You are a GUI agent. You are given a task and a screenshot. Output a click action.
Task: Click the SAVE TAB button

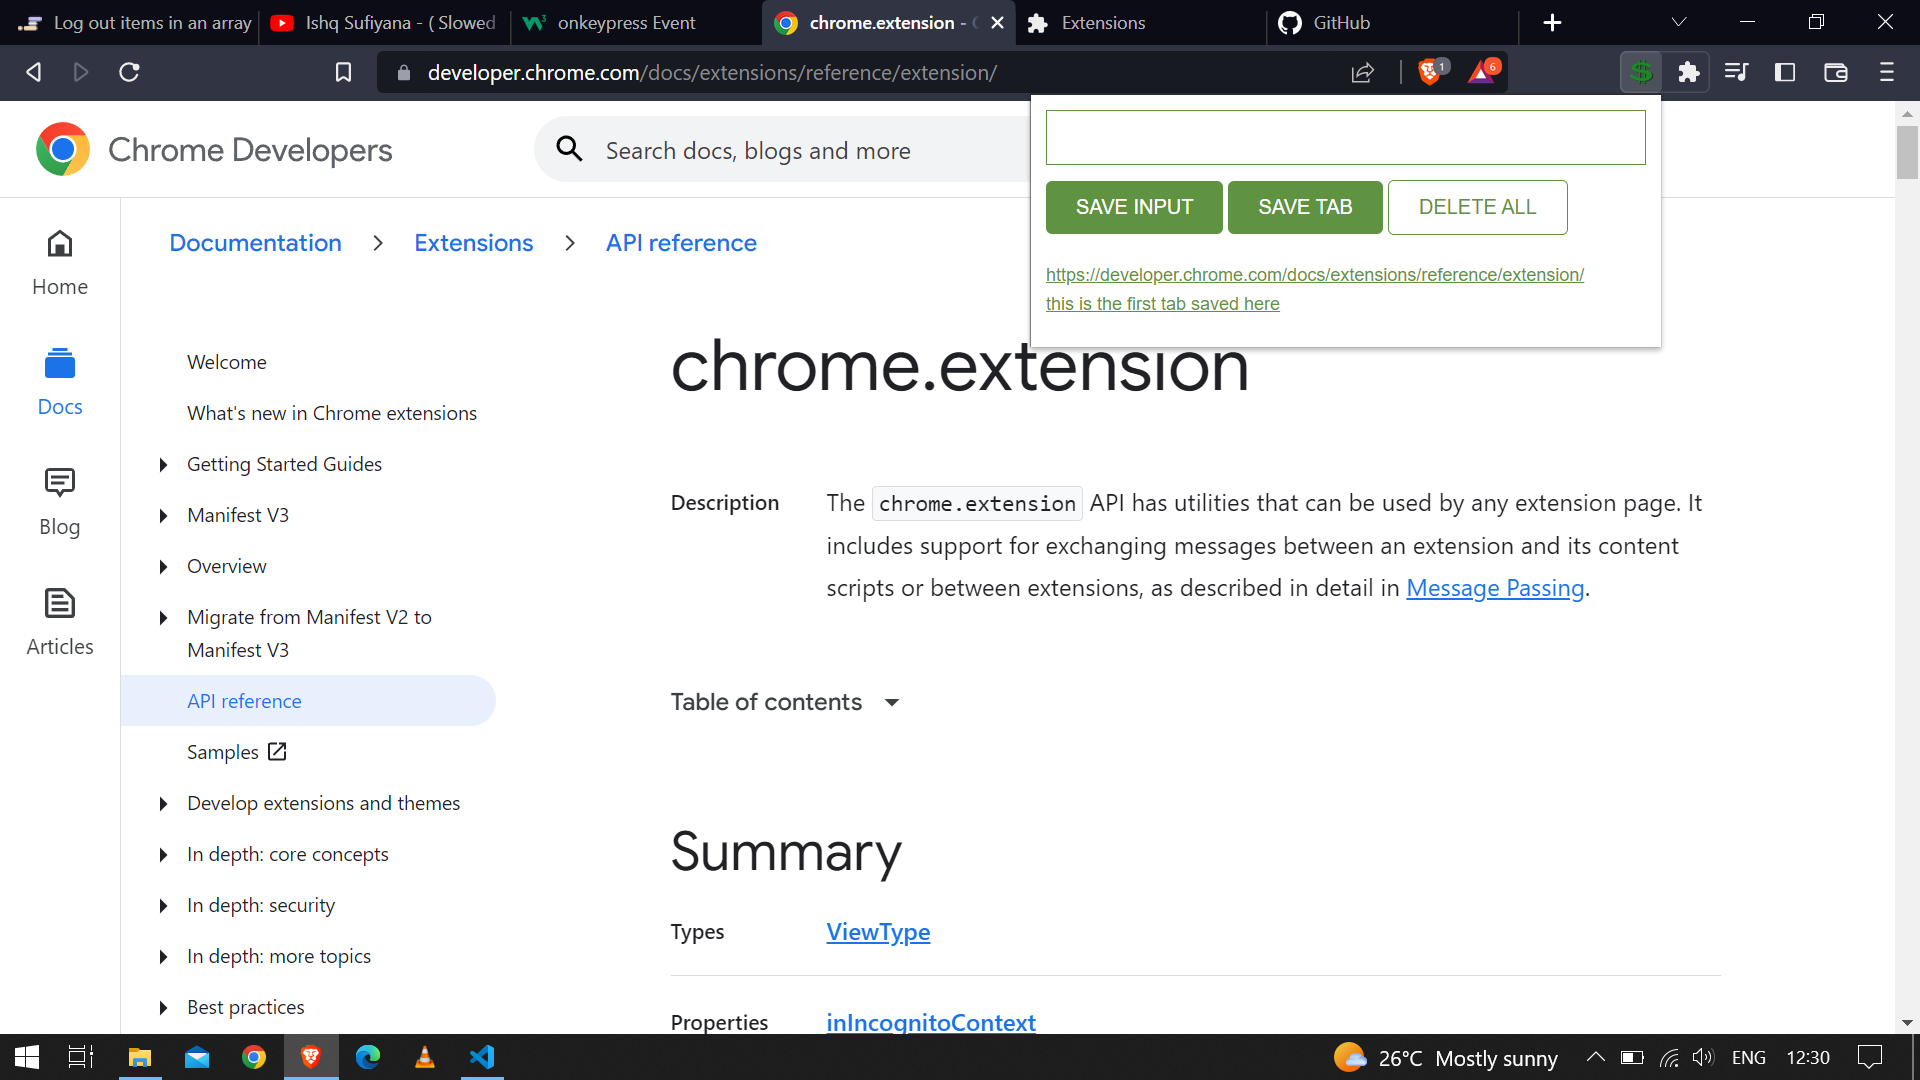pyautogui.click(x=1305, y=207)
